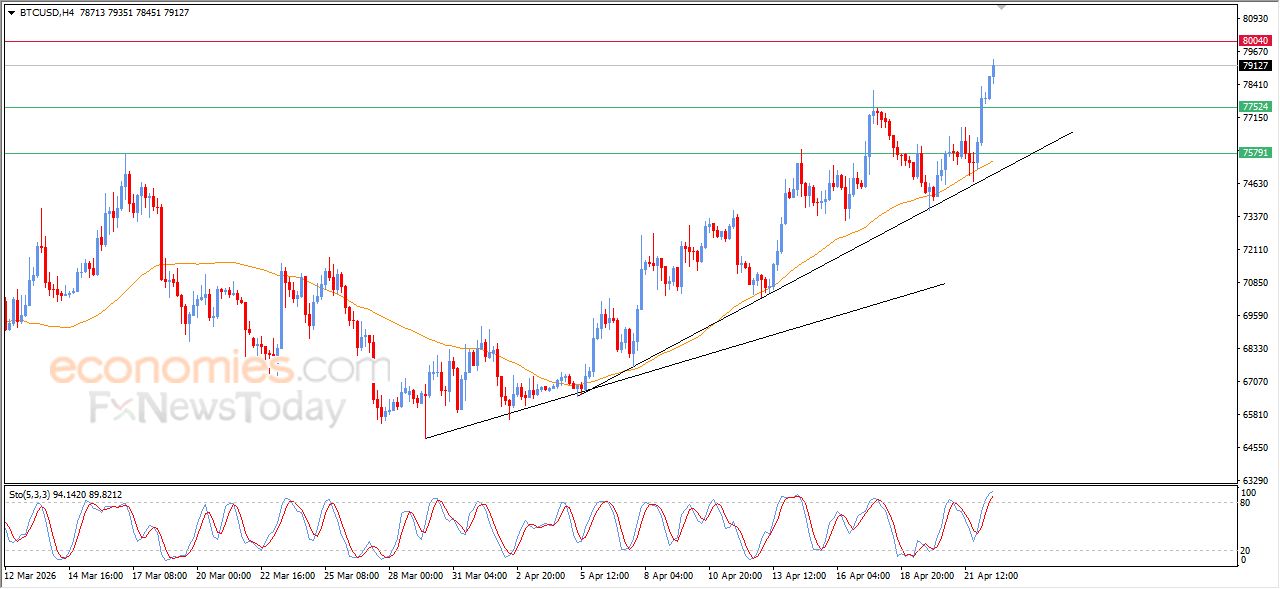Click the green 77524 price tag
Screen dimensions: 1280x589
pyautogui.click(x=1254, y=107)
